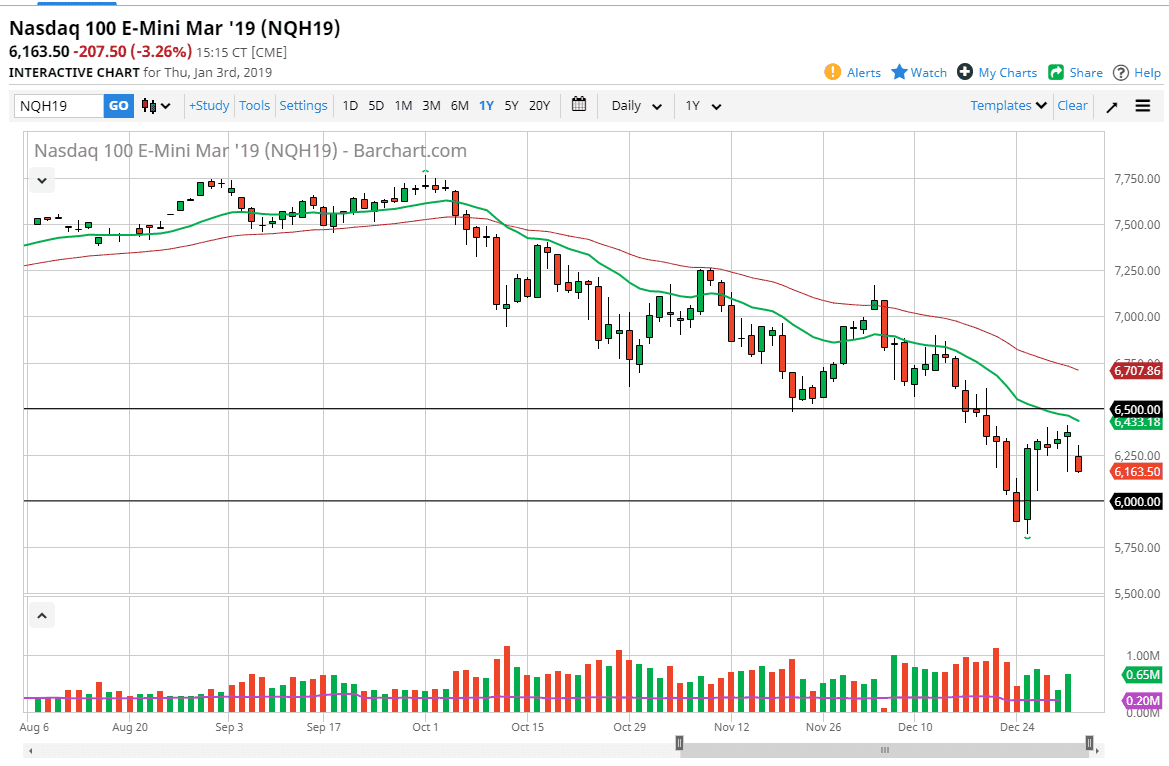Open the hamburger chart menu
The height and width of the screenshot is (766, 1169).
(1142, 105)
